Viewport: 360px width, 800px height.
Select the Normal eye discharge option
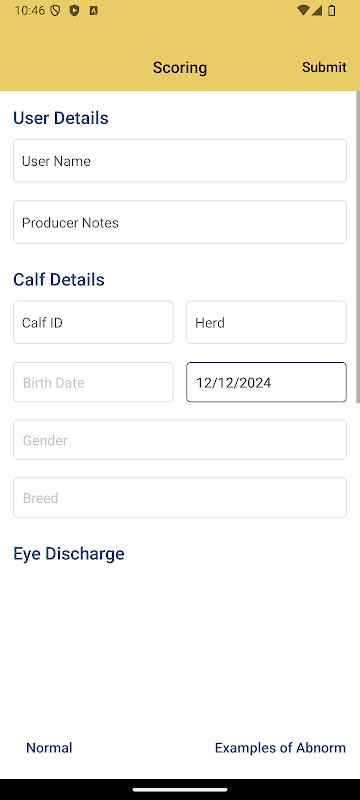point(49,748)
